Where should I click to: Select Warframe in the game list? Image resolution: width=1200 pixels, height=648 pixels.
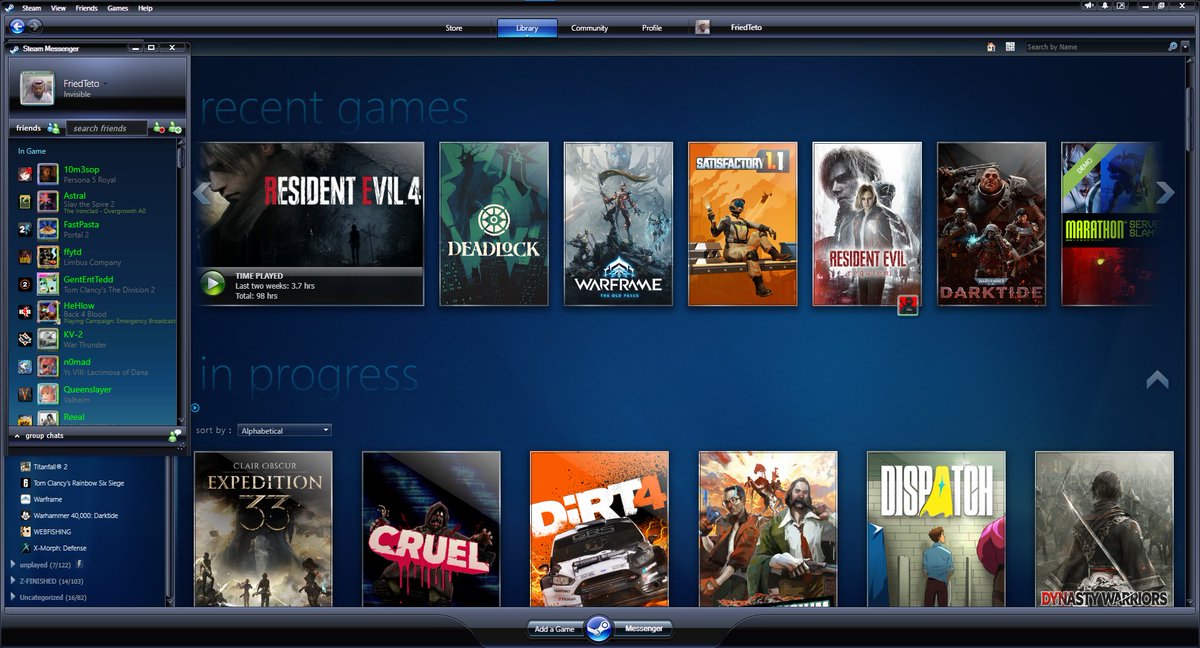[x=48, y=500]
